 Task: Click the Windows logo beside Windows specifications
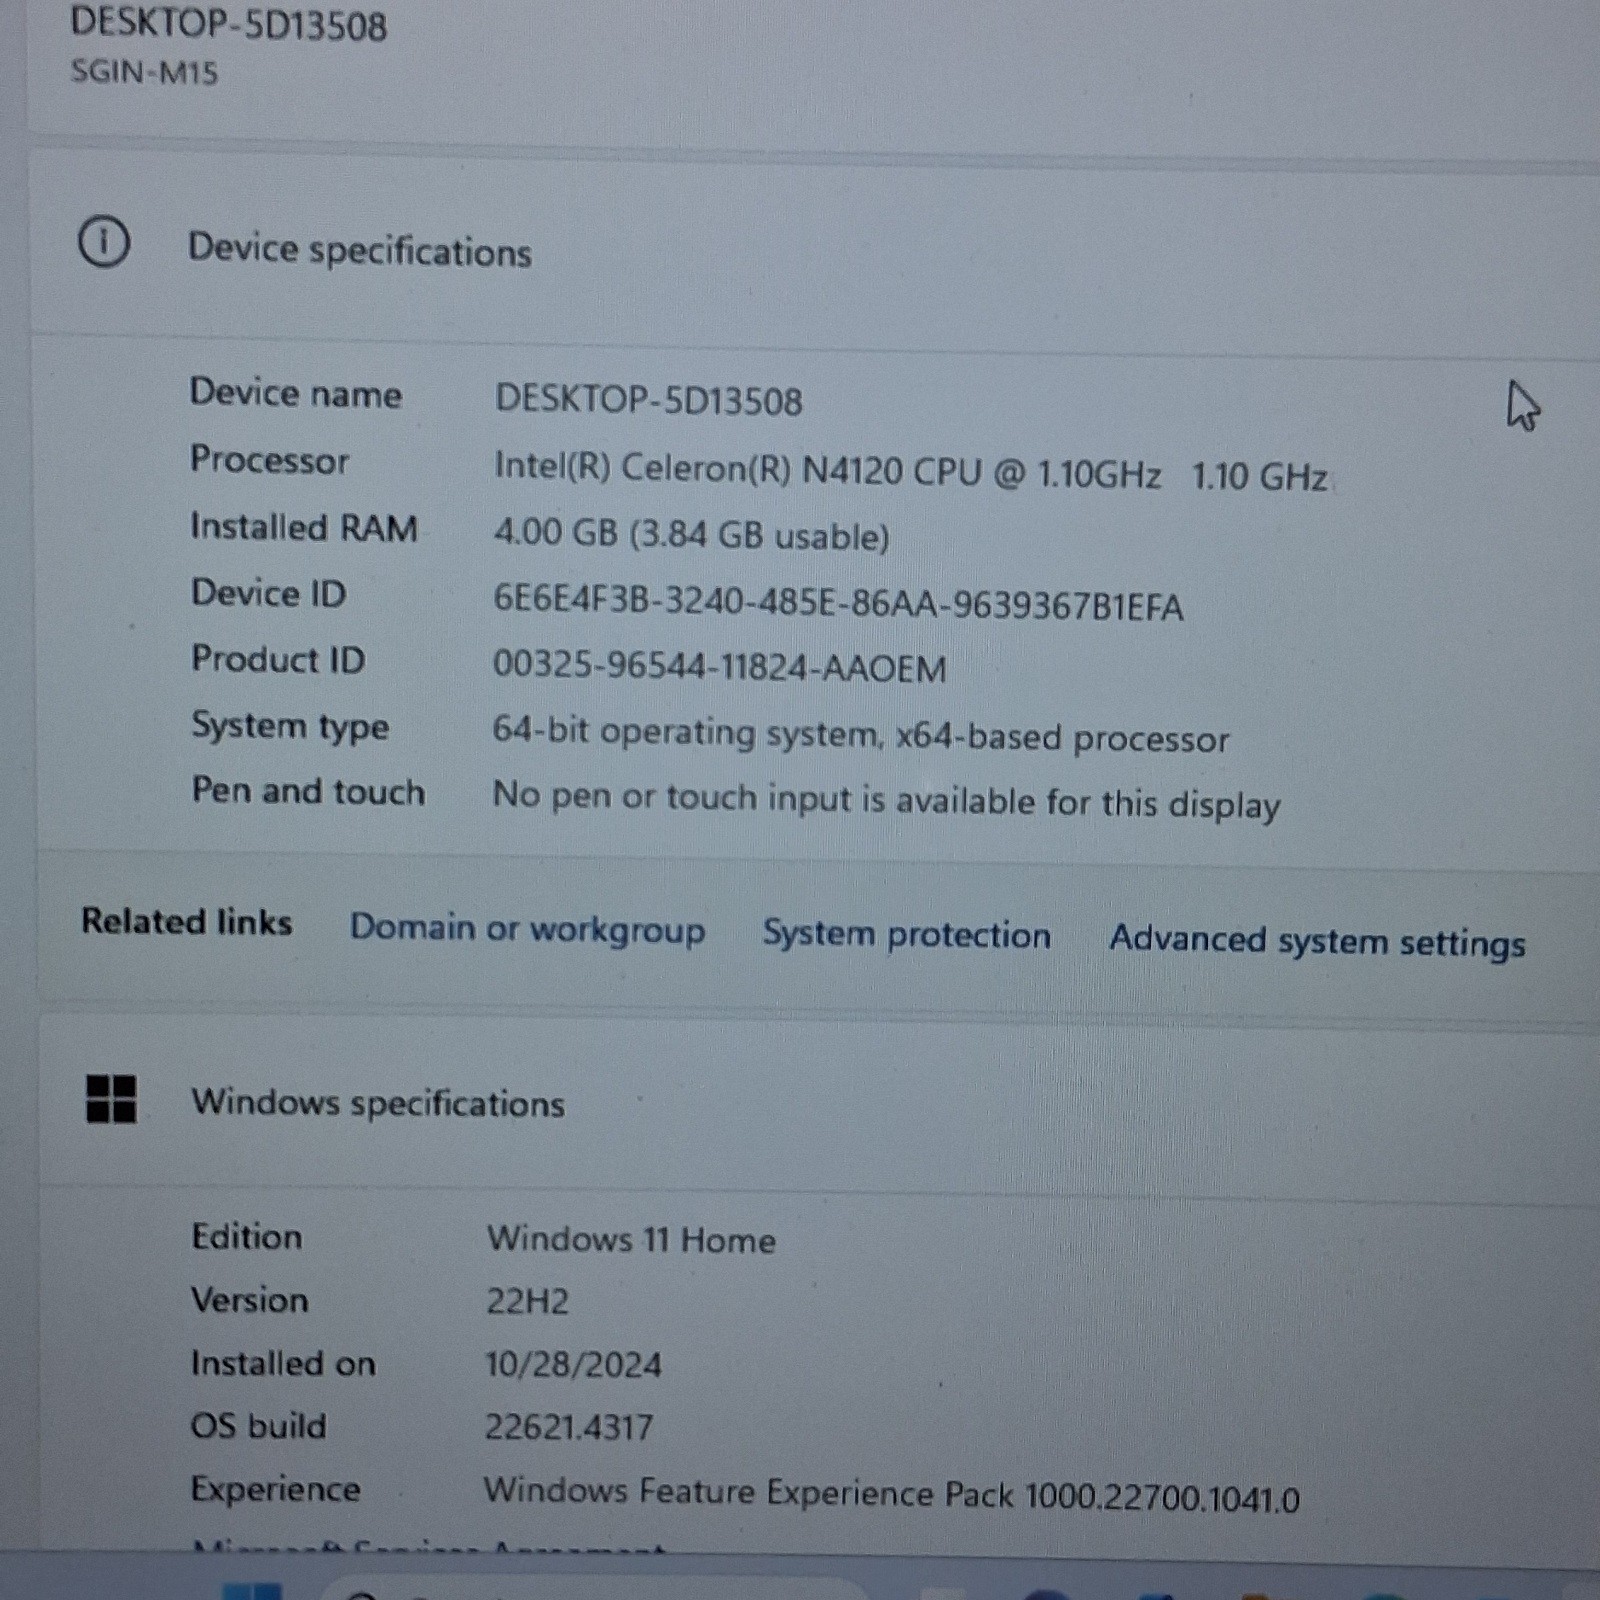(111, 1099)
